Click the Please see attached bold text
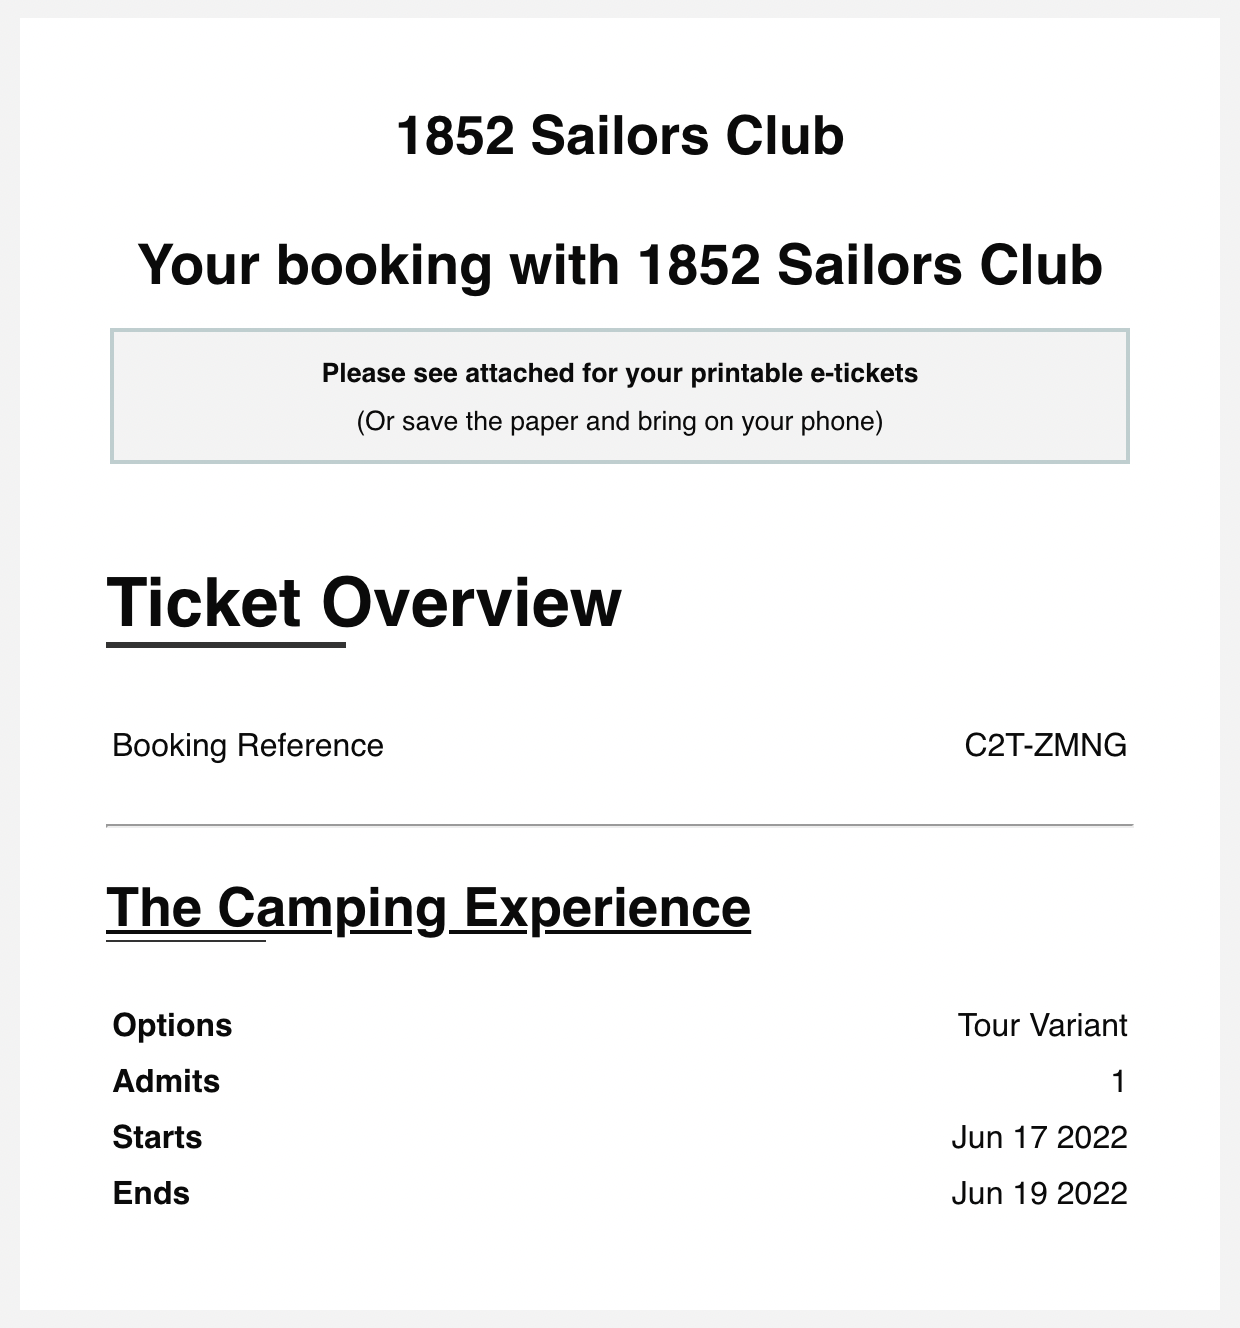1240x1328 pixels. click(620, 373)
